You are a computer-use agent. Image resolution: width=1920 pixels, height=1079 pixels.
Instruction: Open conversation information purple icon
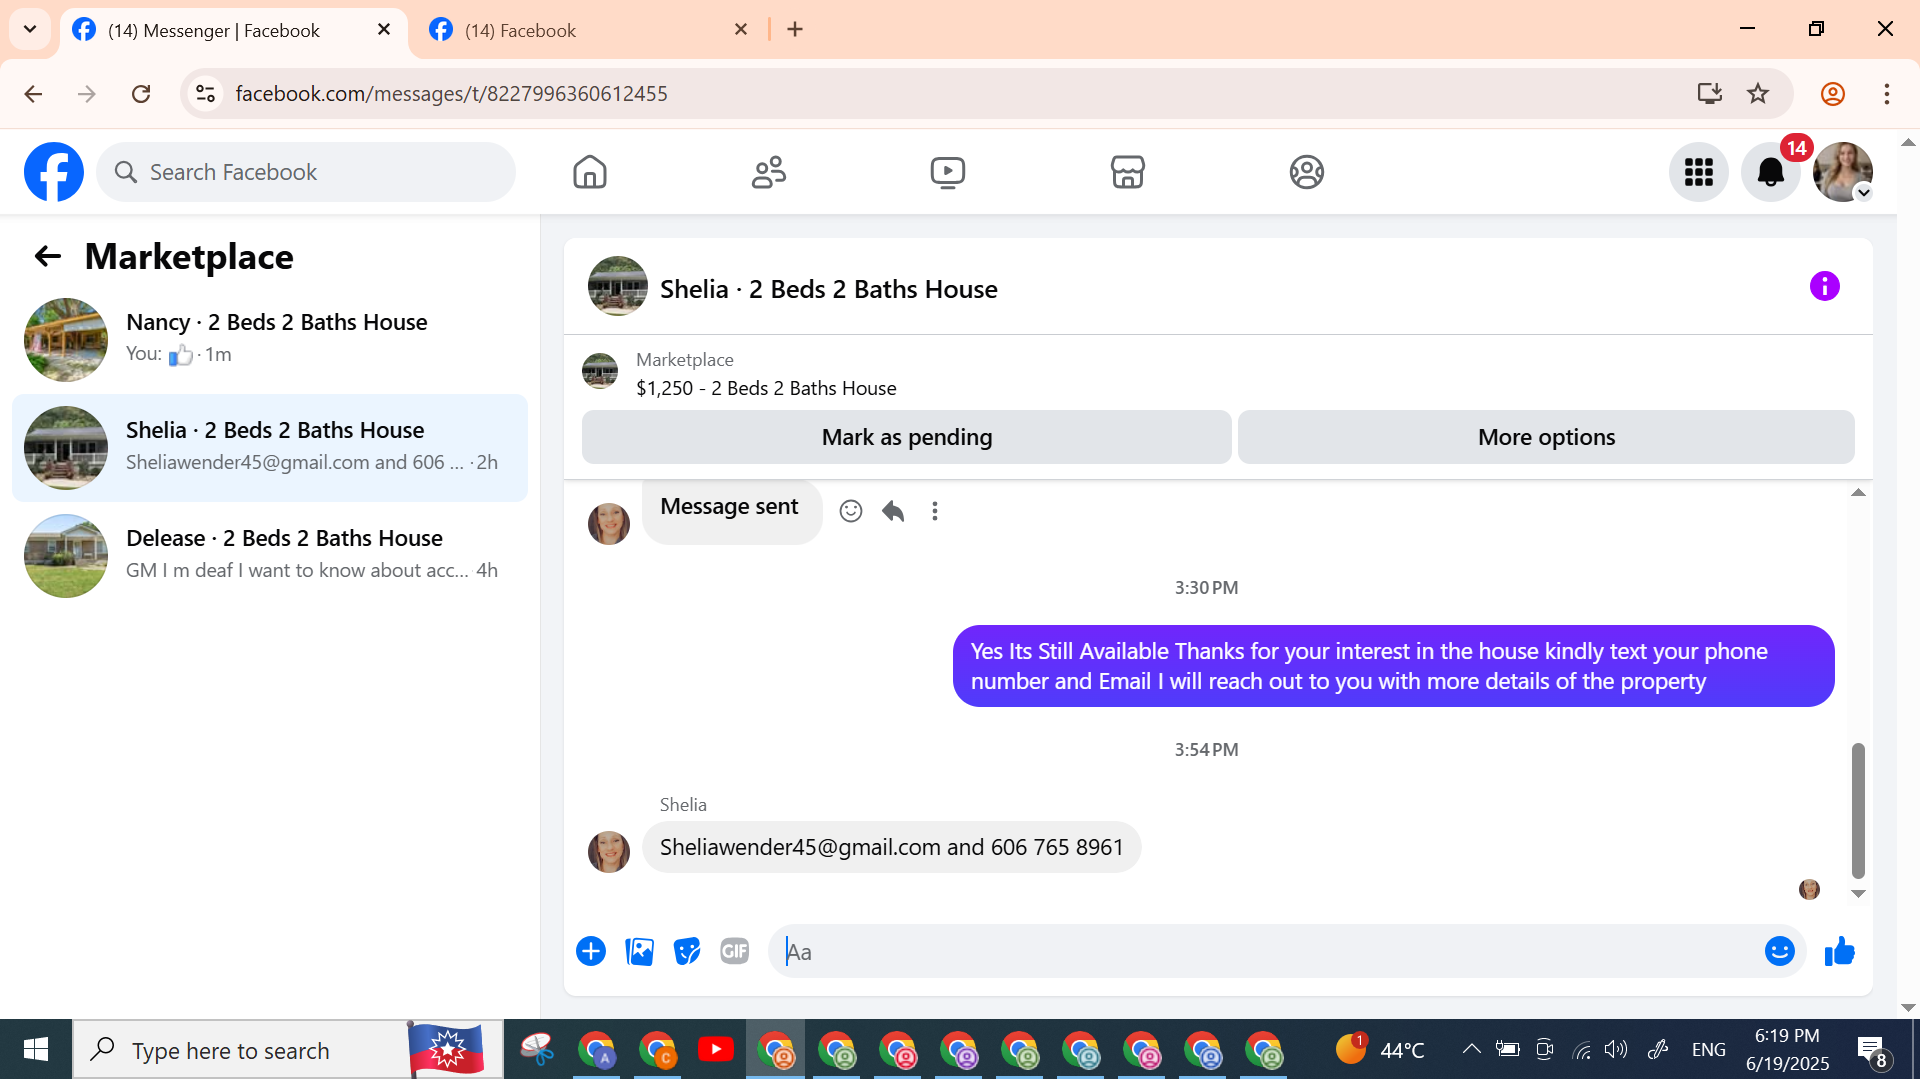click(x=1825, y=287)
